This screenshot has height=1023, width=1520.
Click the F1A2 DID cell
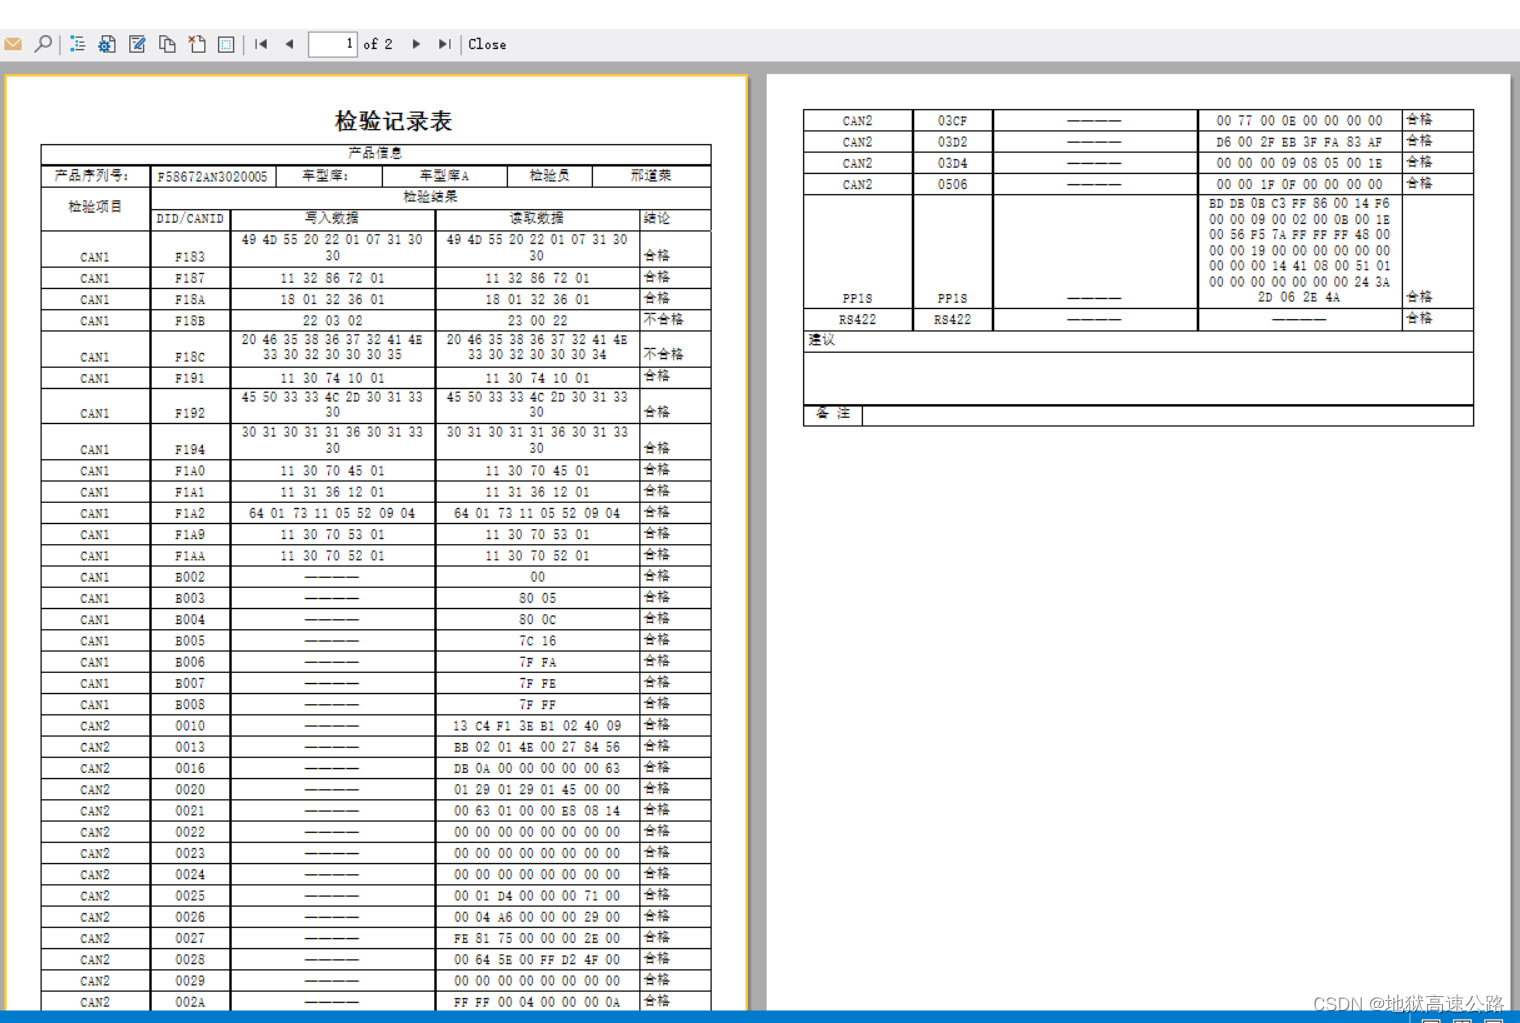coord(190,514)
